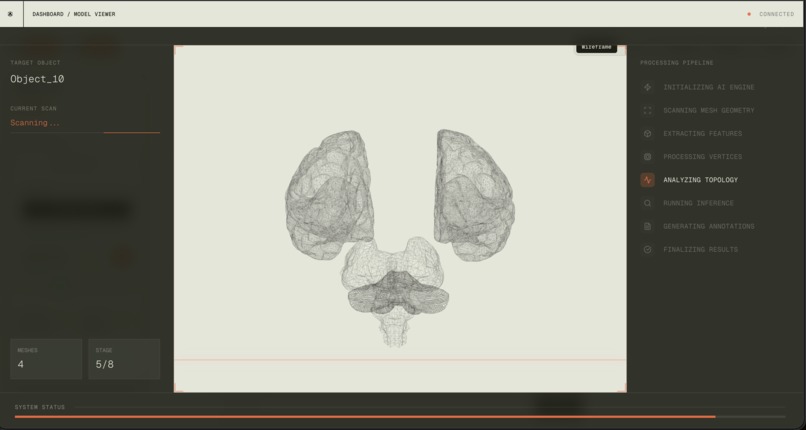Click the Connected status label
The height and width of the screenshot is (430, 806).
777,14
